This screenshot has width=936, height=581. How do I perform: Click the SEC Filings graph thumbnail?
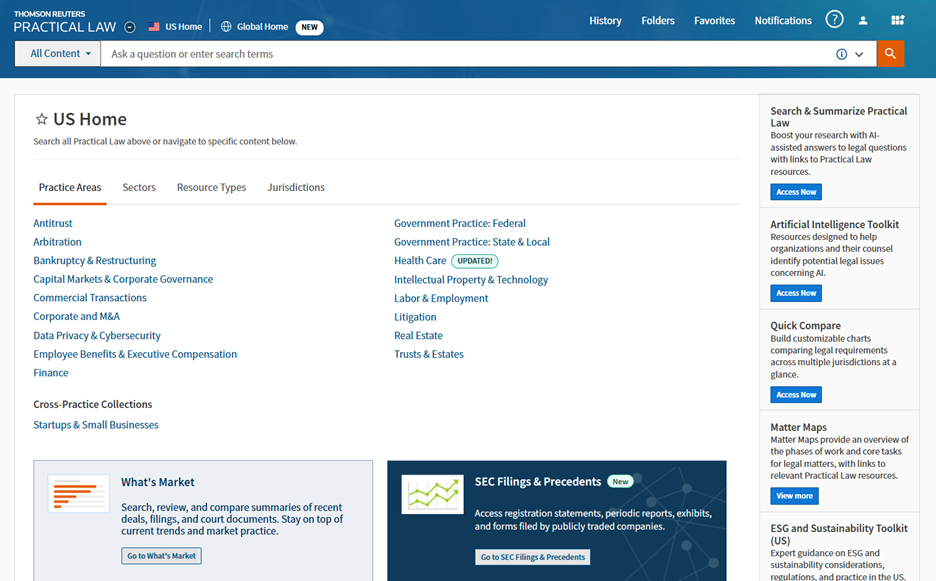coord(432,494)
